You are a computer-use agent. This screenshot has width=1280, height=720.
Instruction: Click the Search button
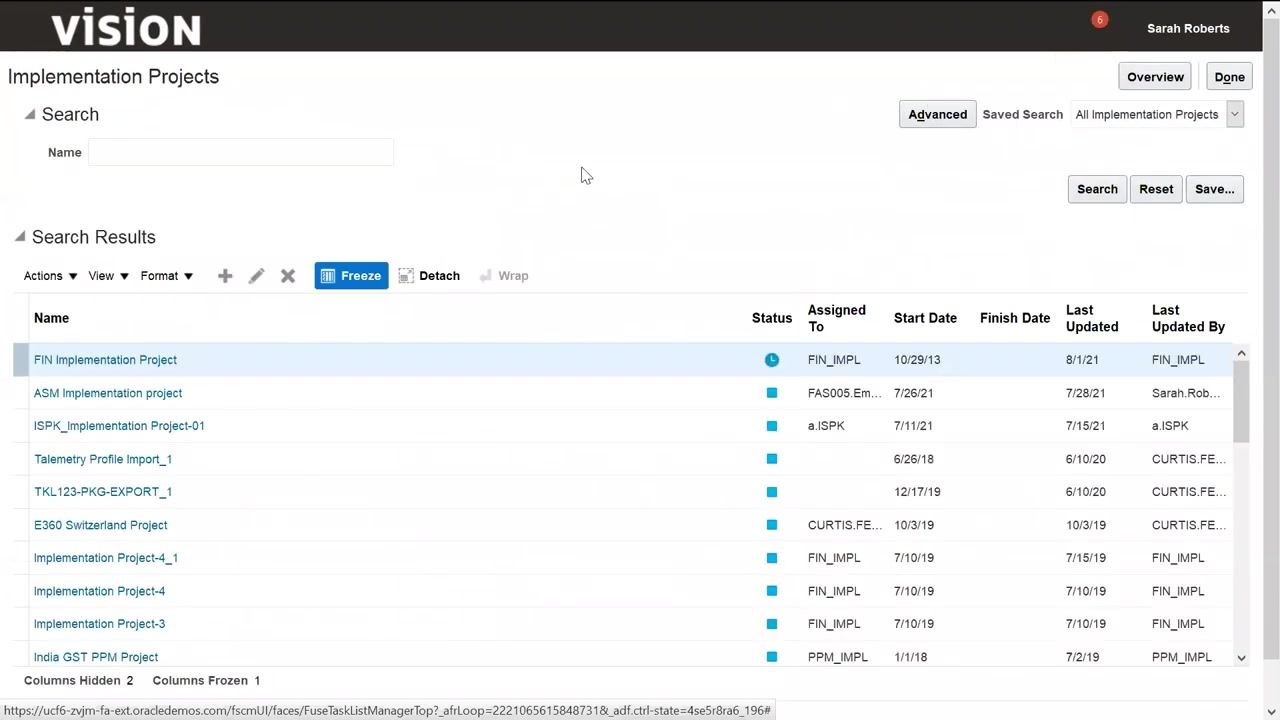click(x=1097, y=189)
